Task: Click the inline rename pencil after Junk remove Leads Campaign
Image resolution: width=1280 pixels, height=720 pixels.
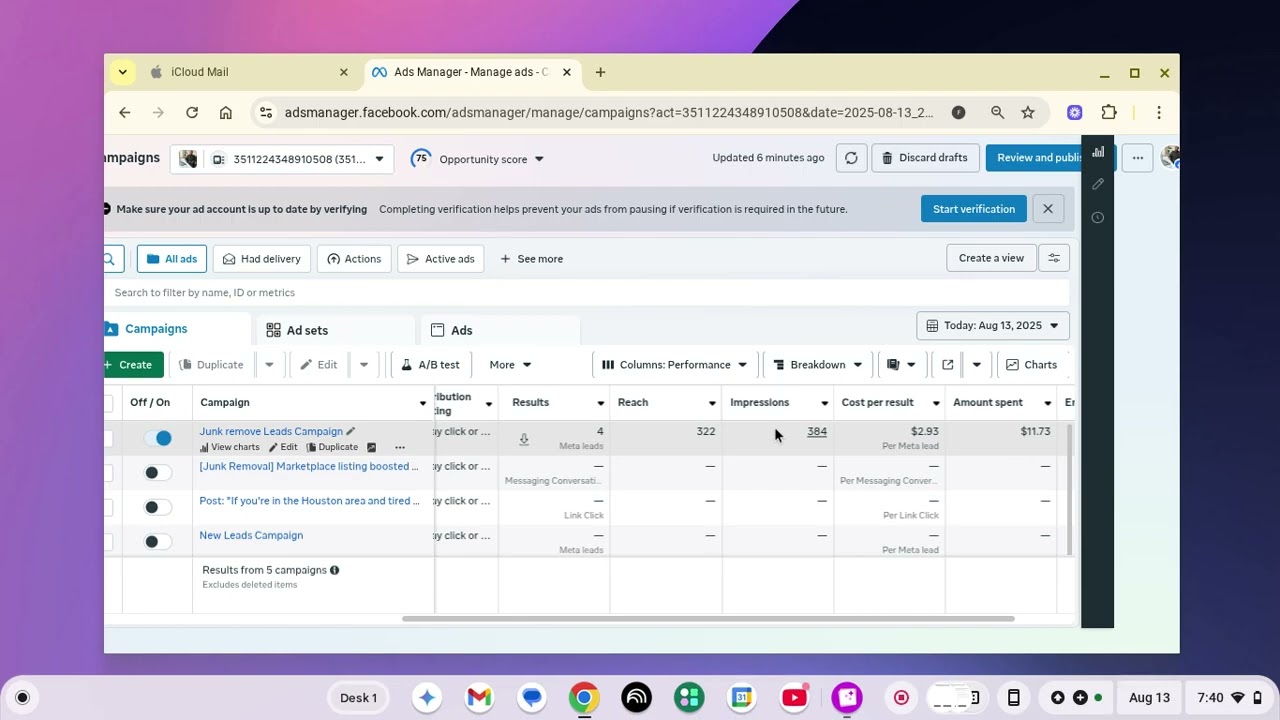Action: point(350,431)
